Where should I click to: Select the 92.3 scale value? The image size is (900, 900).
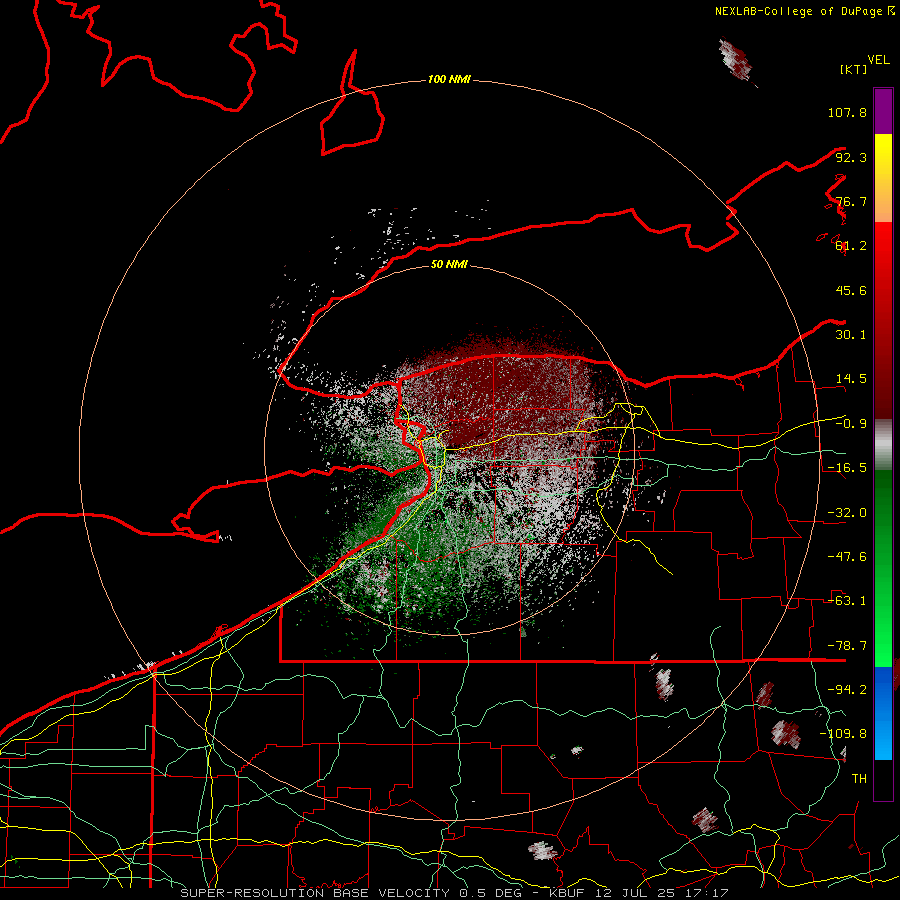(851, 157)
